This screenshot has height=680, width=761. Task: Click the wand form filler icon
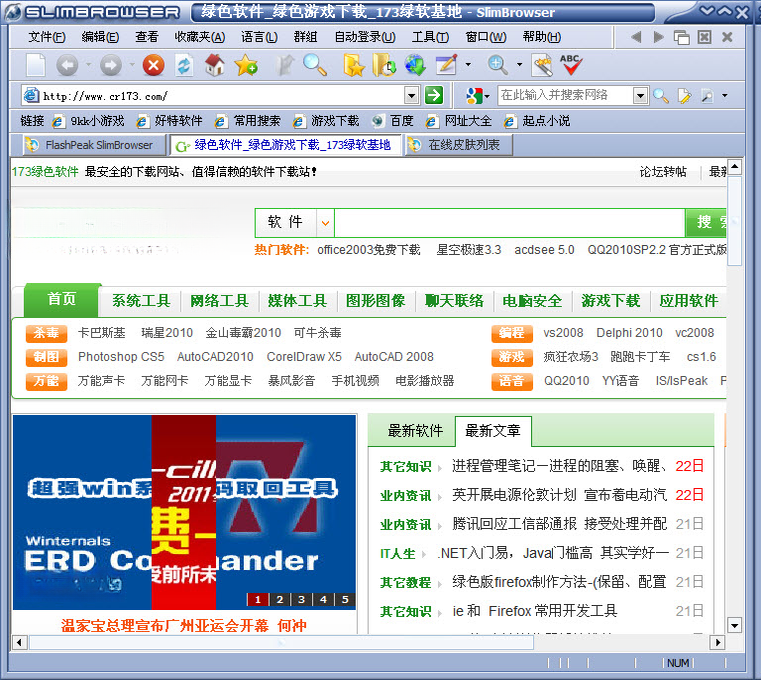[x=542, y=65]
